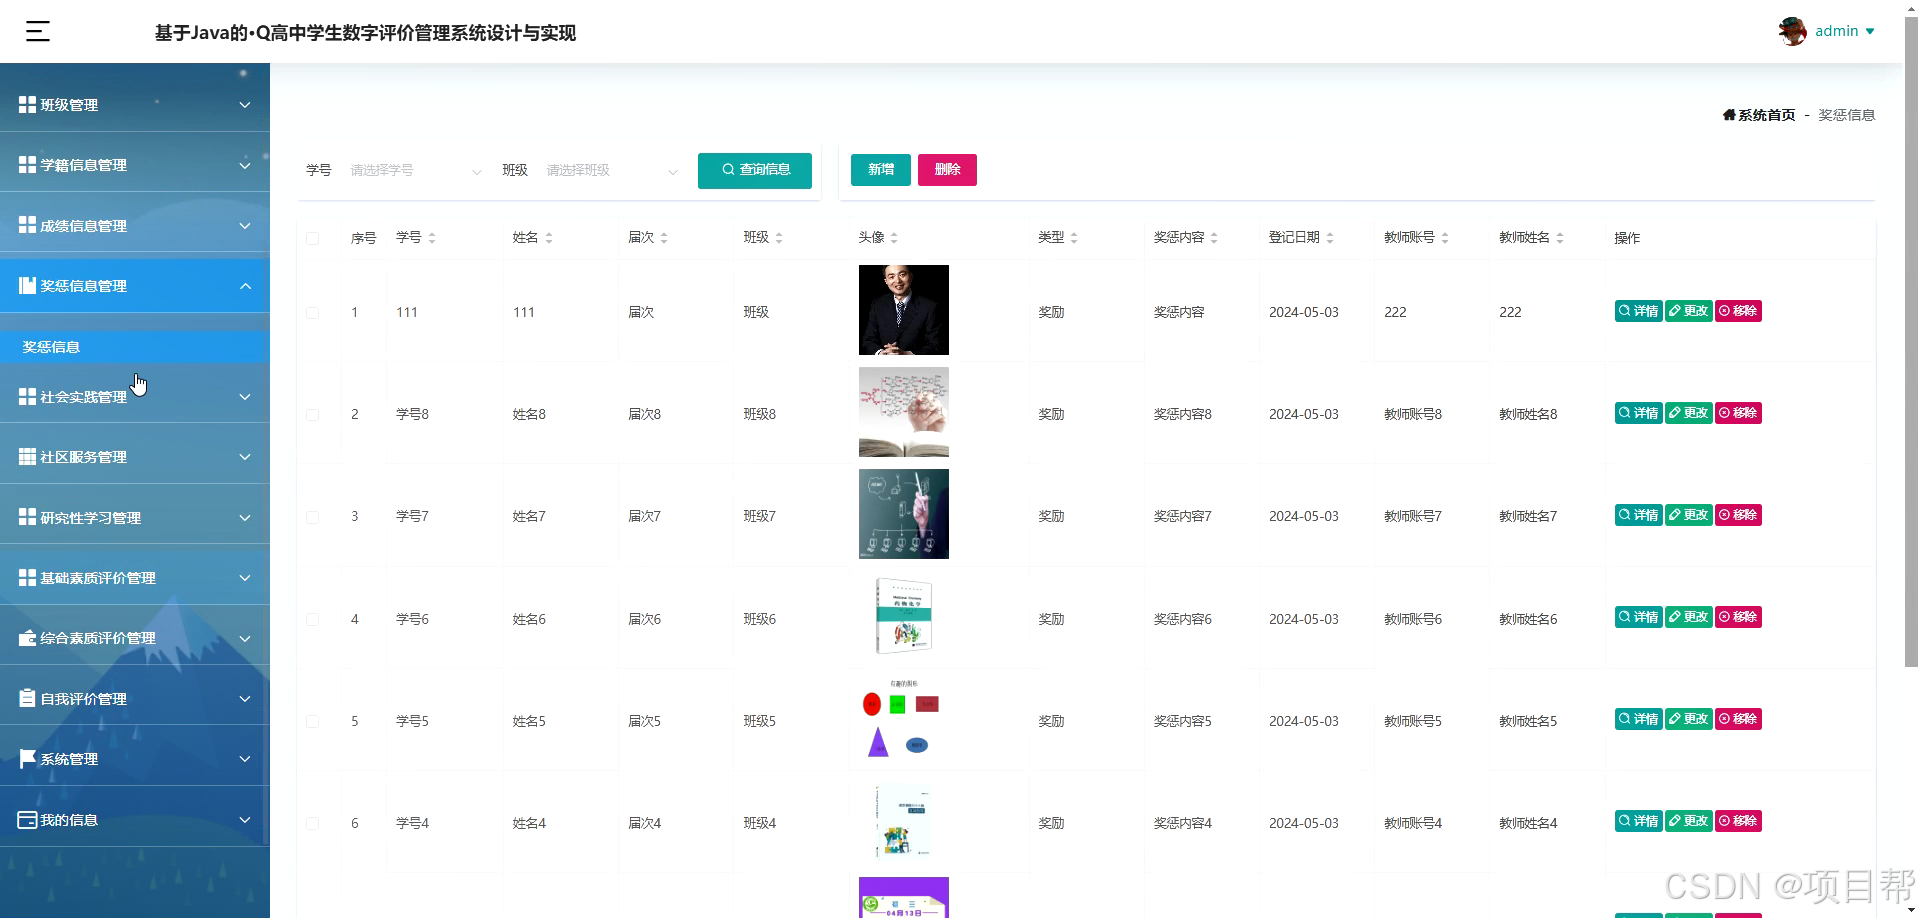Click the 班级管理 grid icon
Screen dimensions: 1920x918
[x=27, y=104]
